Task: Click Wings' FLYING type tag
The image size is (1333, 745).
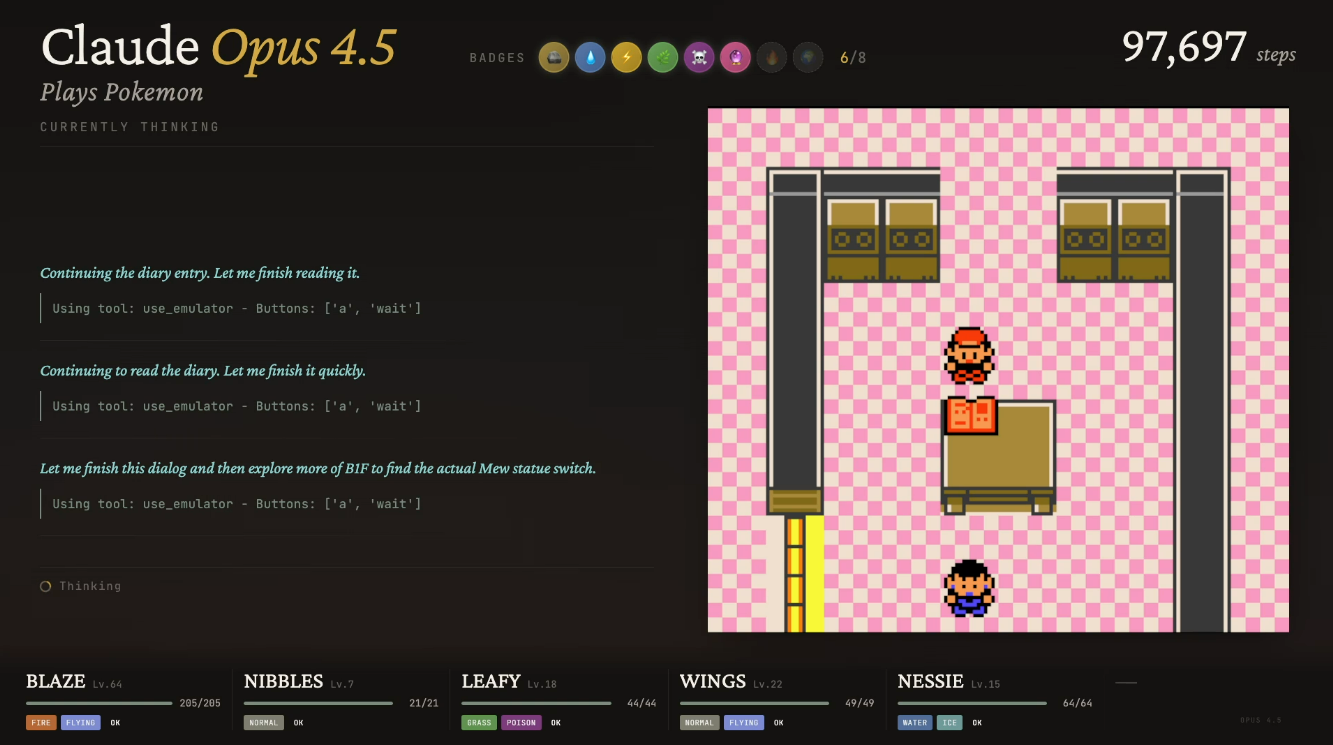Action: (743, 722)
